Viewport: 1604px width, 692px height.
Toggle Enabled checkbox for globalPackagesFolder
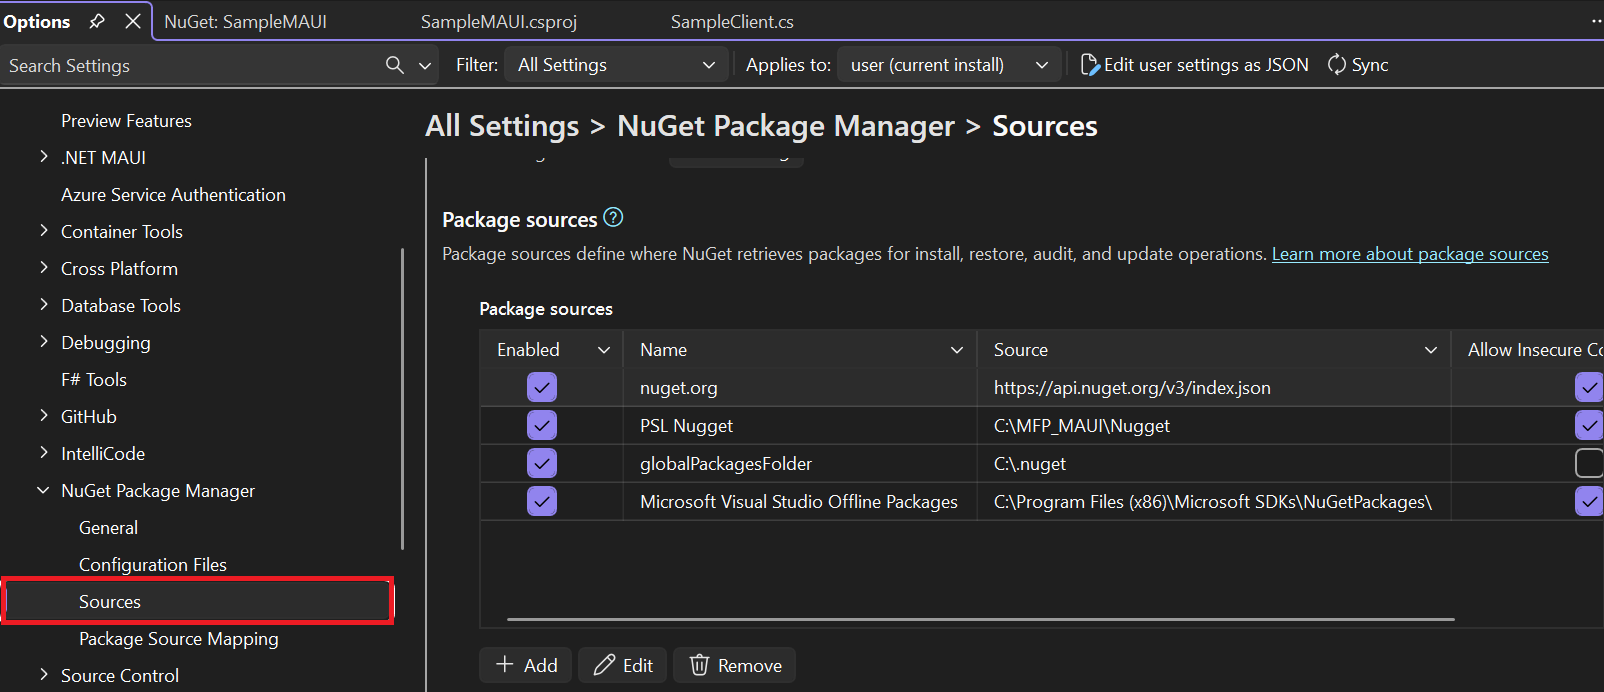(542, 463)
